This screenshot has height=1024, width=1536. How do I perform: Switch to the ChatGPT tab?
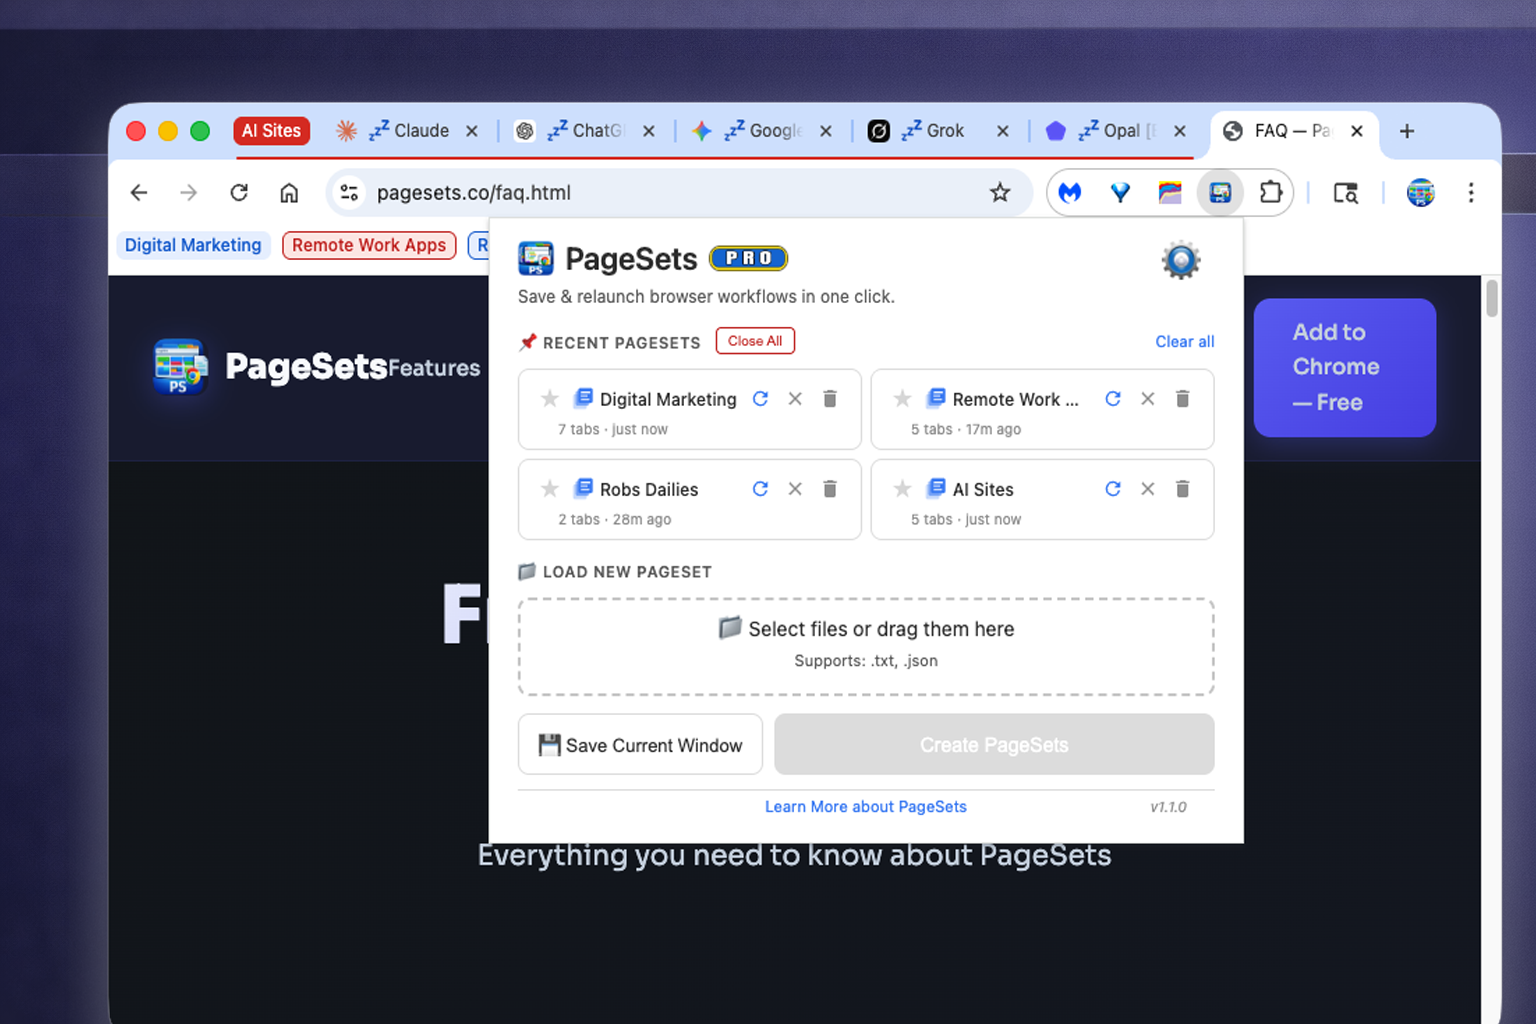pos(585,131)
